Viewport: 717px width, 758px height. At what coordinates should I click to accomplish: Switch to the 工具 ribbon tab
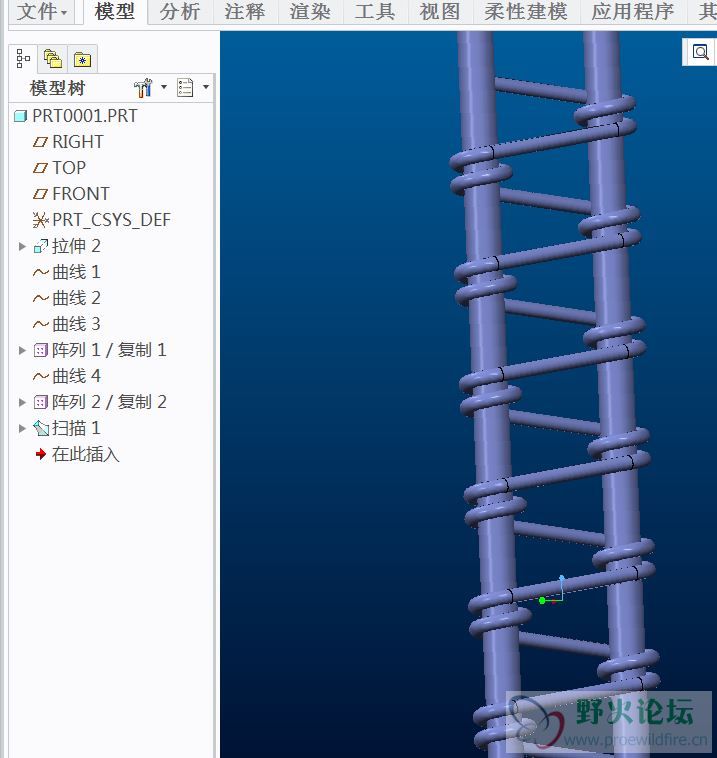(x=375, y=12)
